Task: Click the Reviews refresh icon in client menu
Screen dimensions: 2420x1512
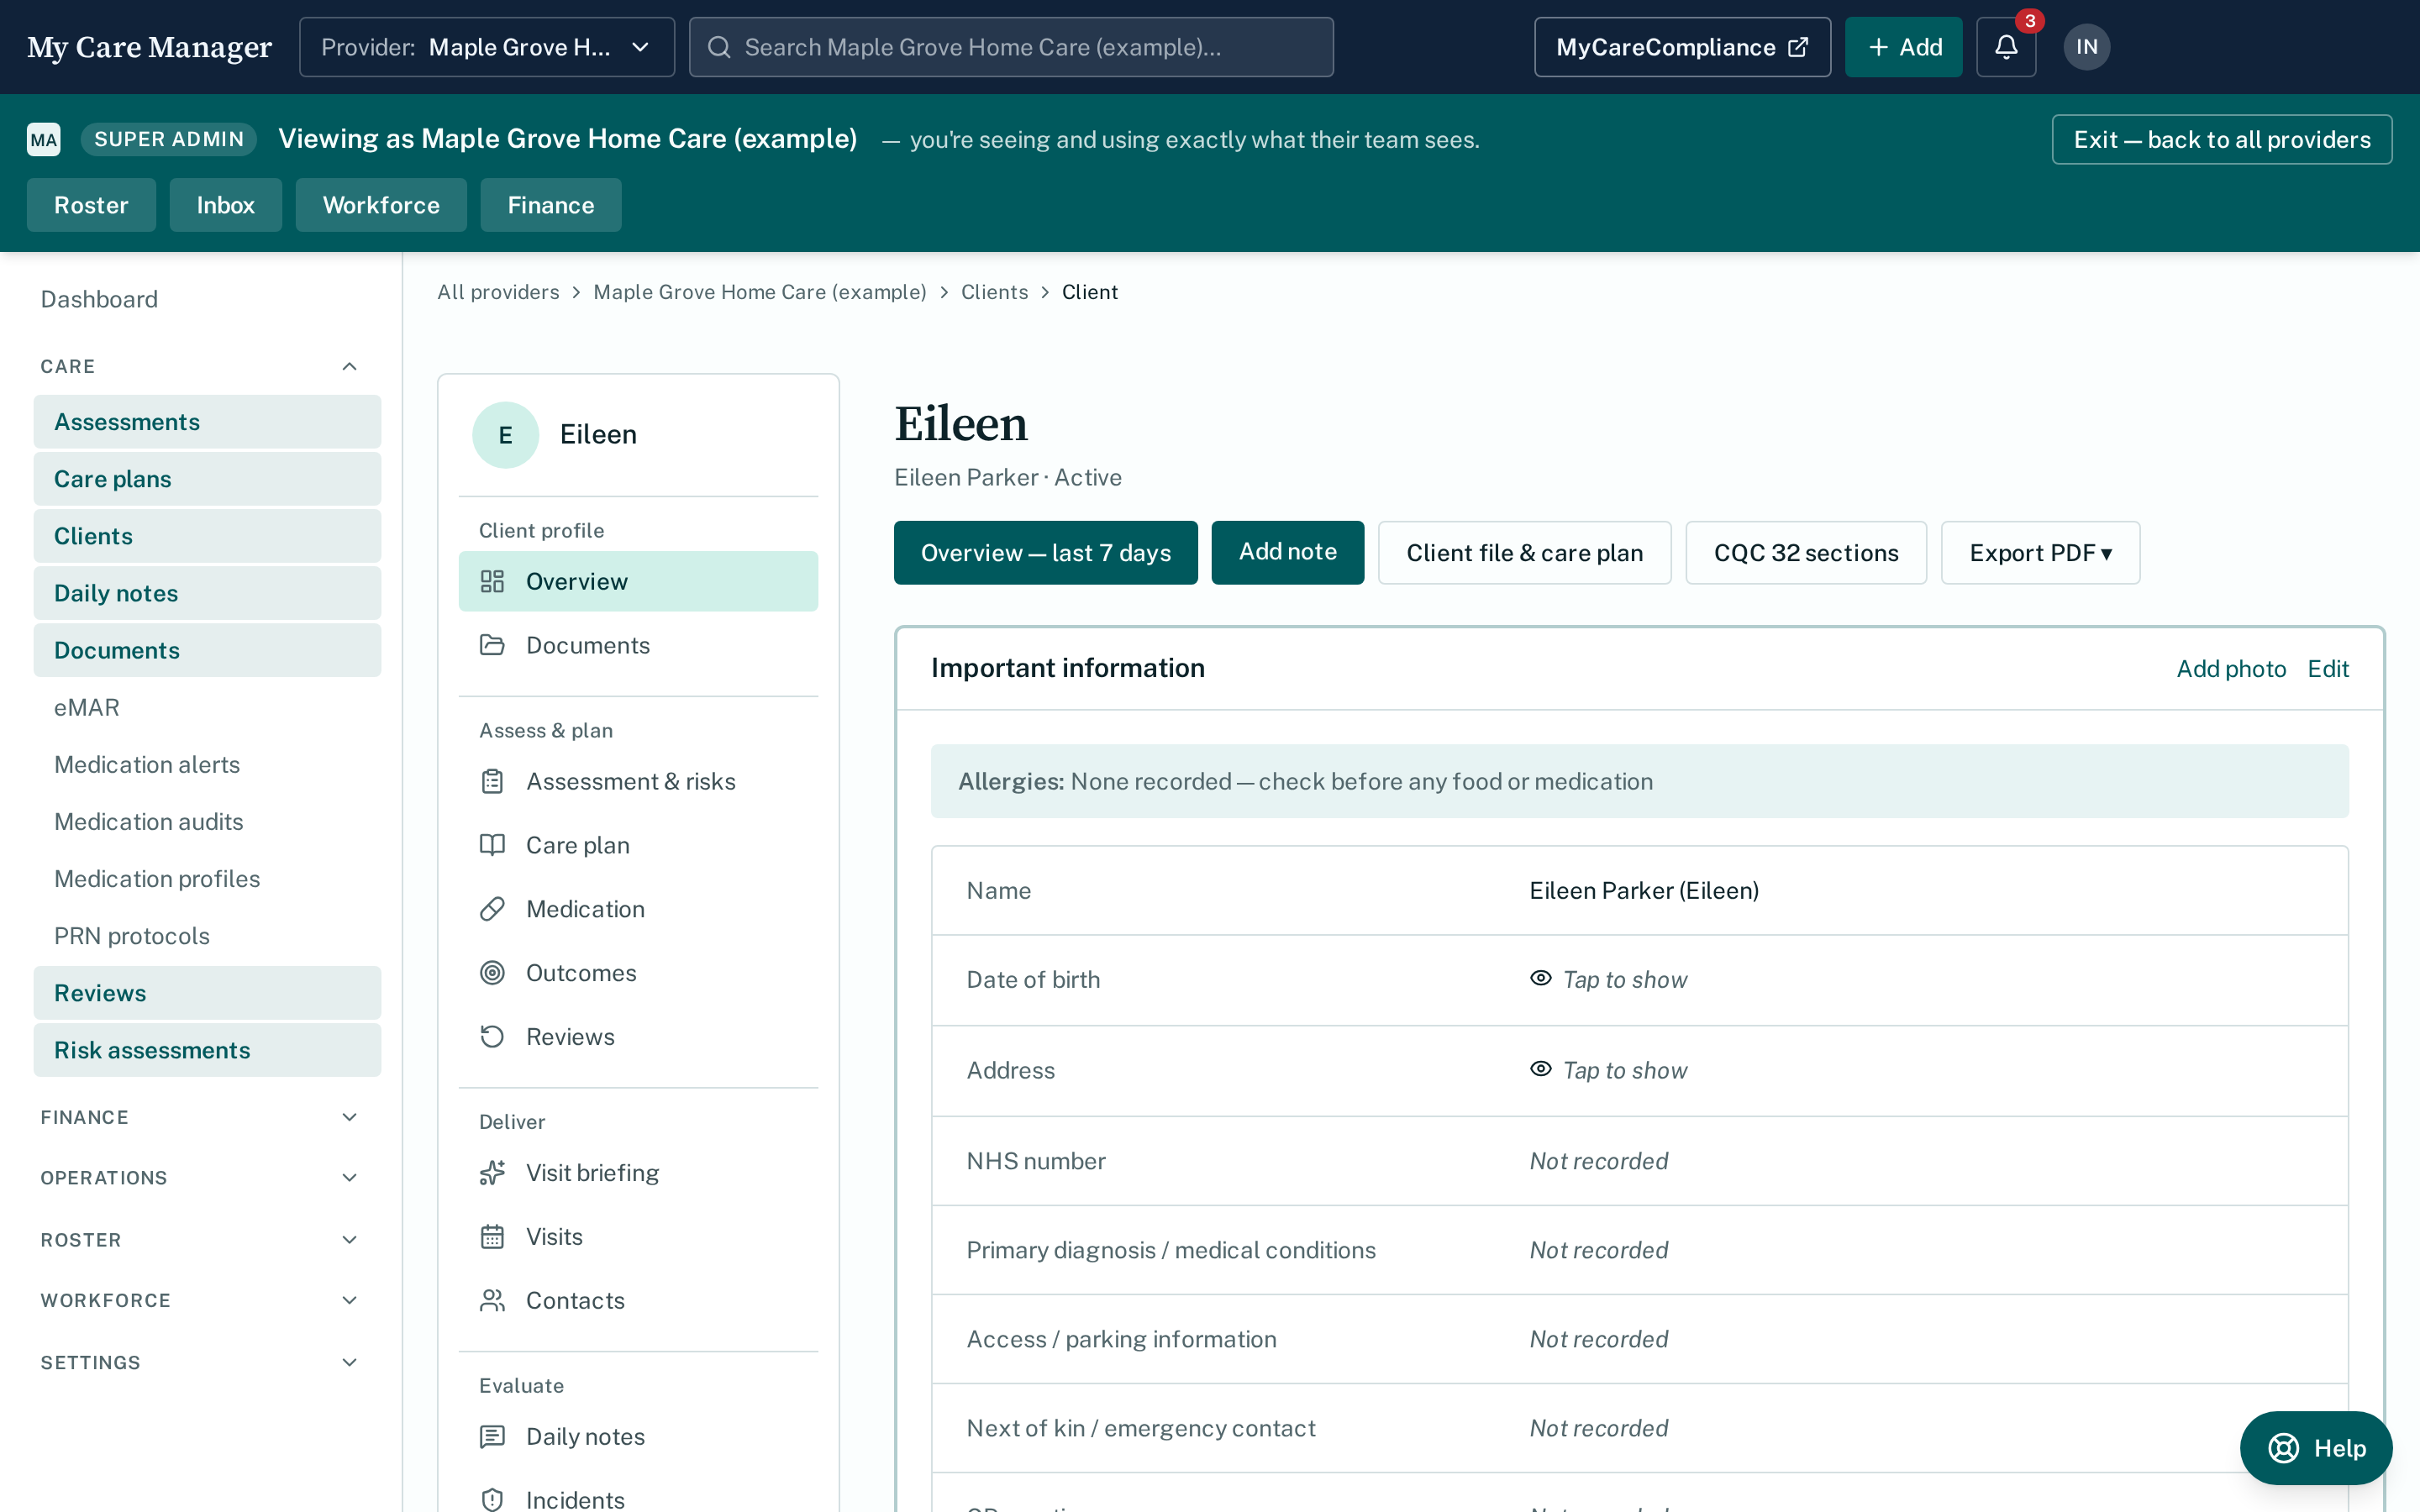Action: click(x=492, y=1037)
